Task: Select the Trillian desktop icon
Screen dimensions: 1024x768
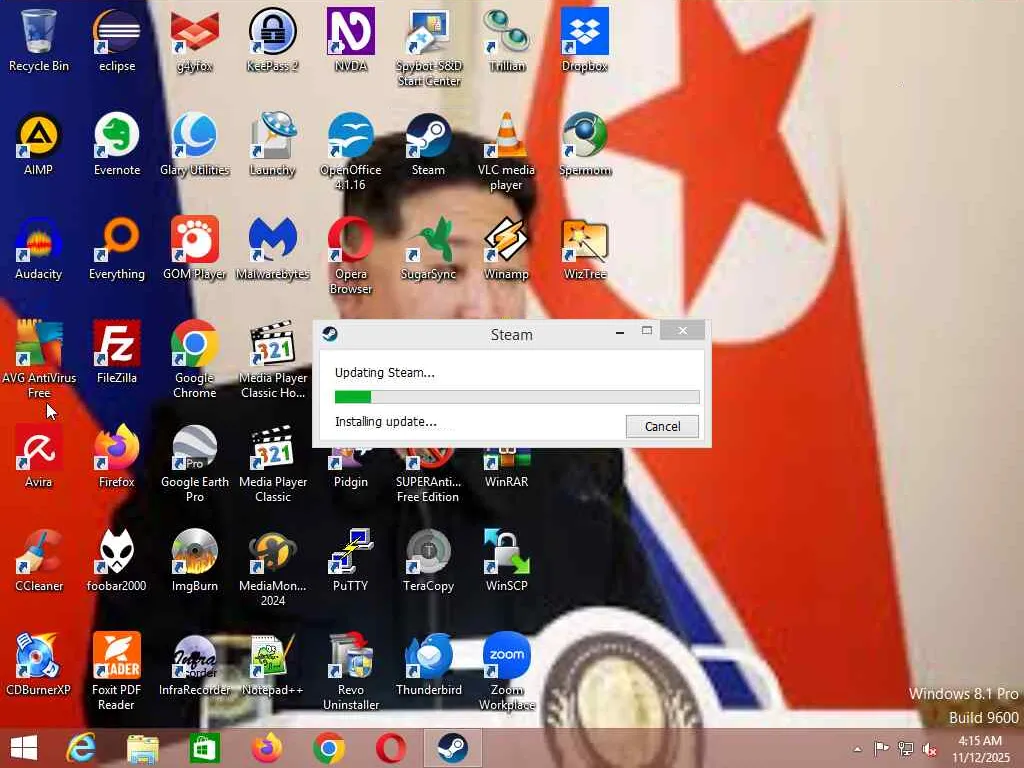Action: coord(506,40)
